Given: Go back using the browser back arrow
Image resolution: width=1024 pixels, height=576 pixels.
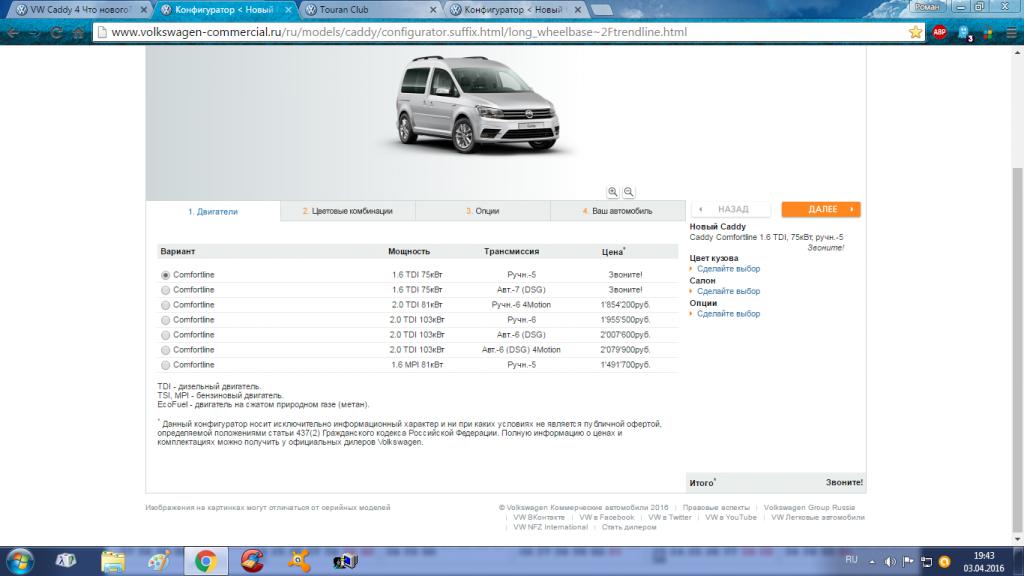Looking at the screenshot, I should (x=13, y=32).
